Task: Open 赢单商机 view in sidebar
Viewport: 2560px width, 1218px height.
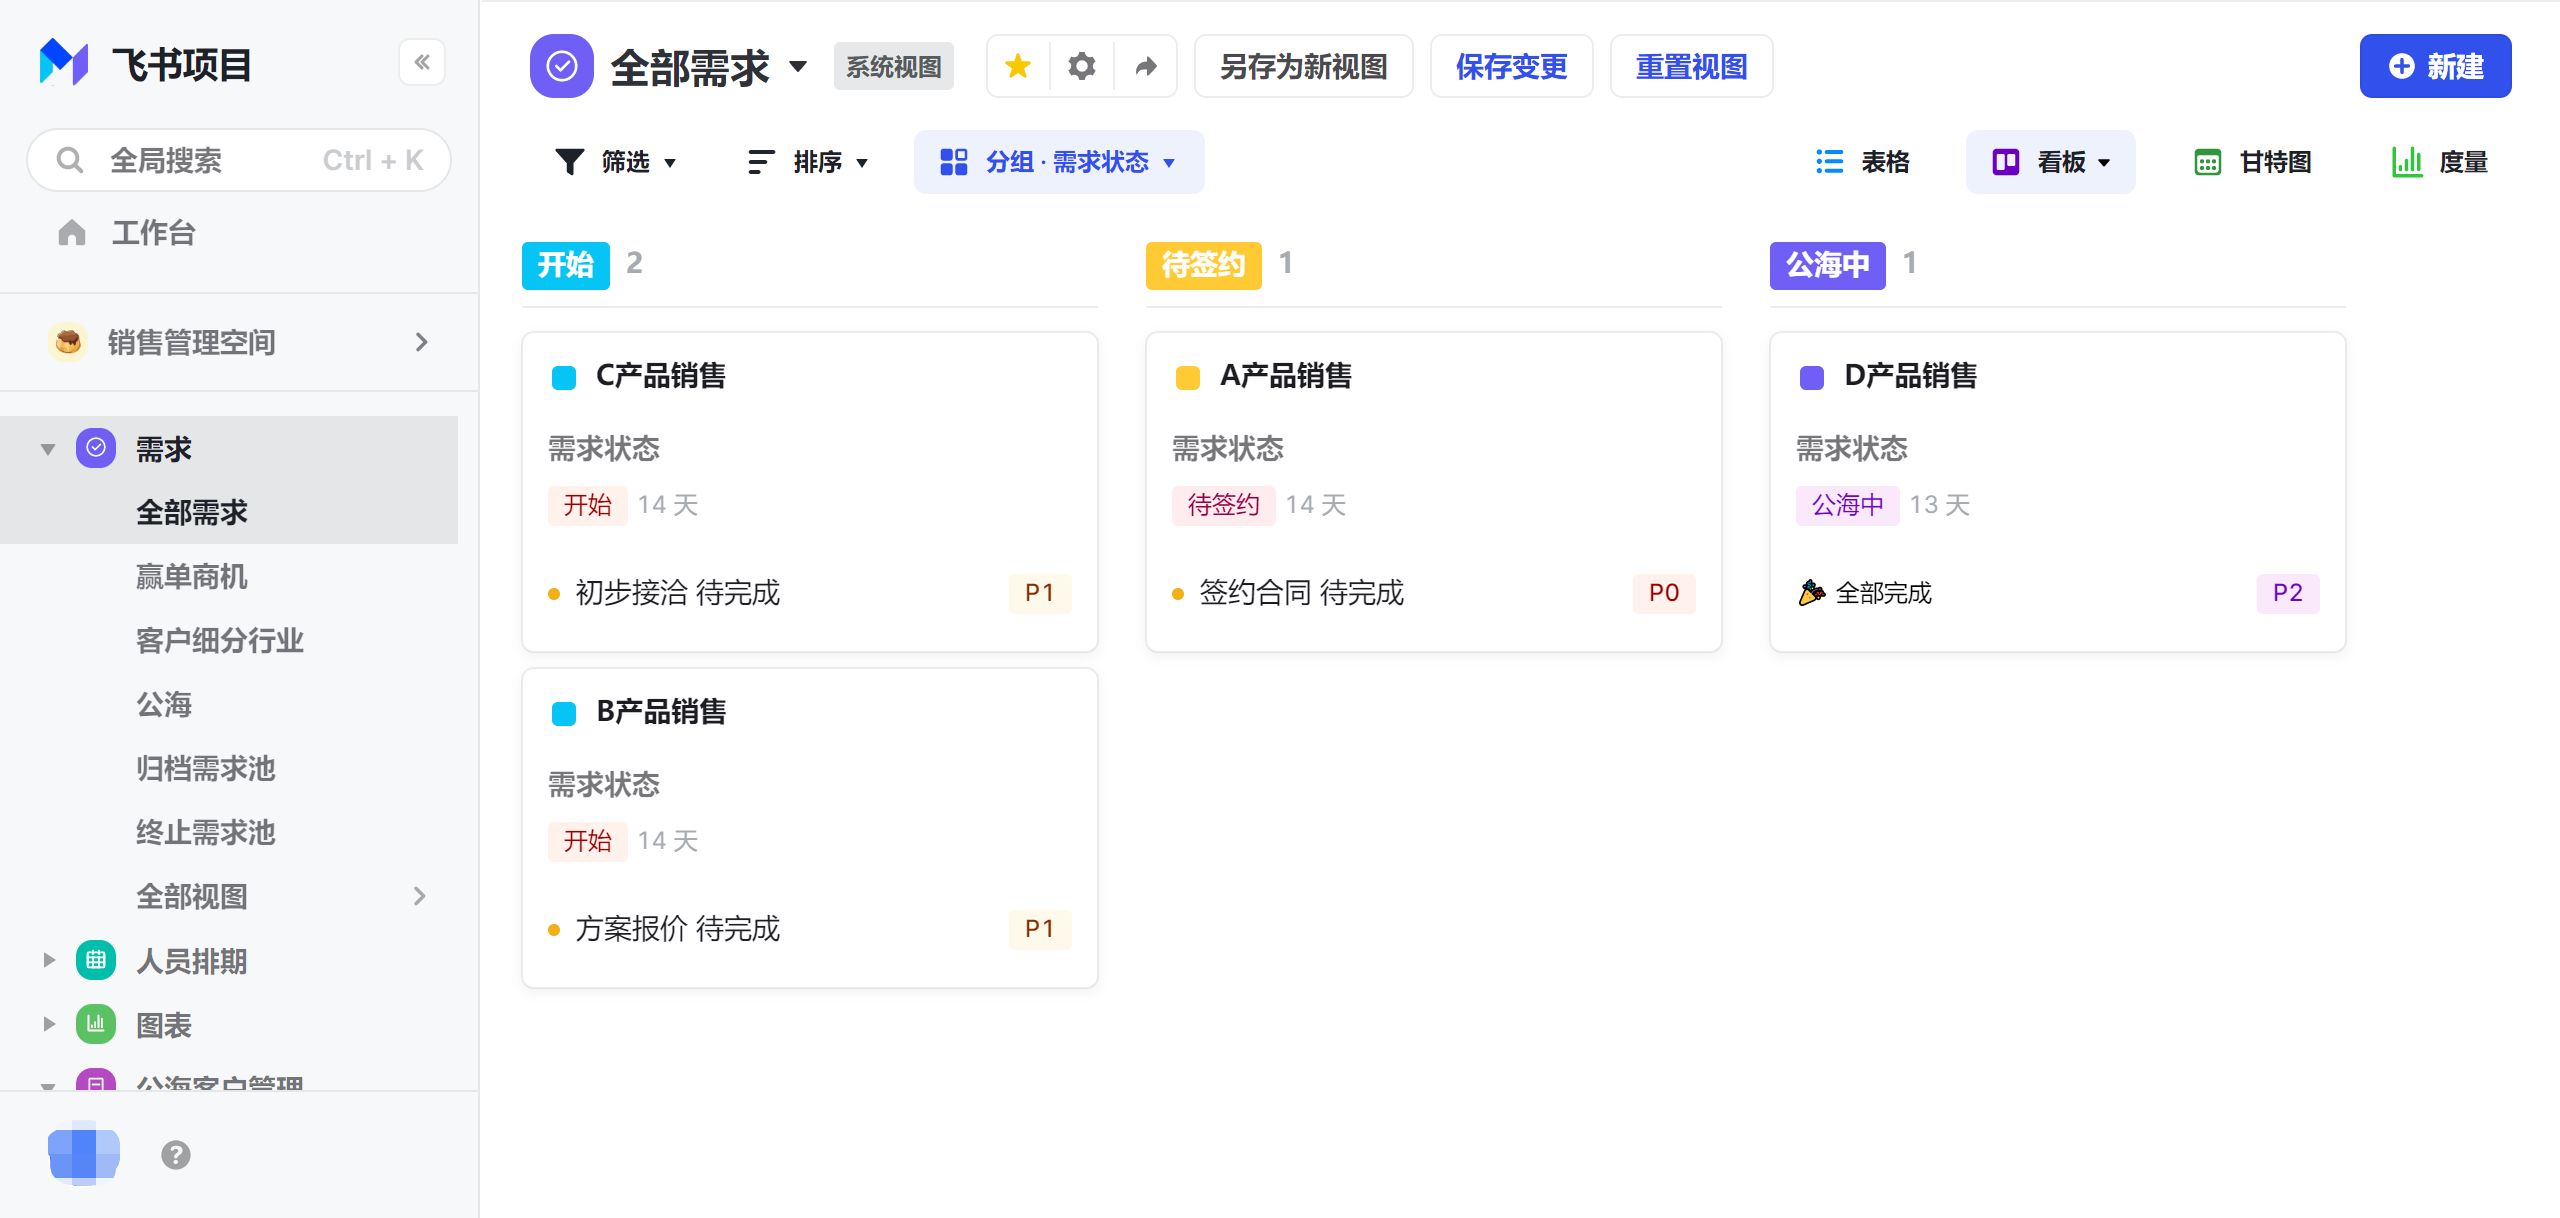Action: pos(191,577)
